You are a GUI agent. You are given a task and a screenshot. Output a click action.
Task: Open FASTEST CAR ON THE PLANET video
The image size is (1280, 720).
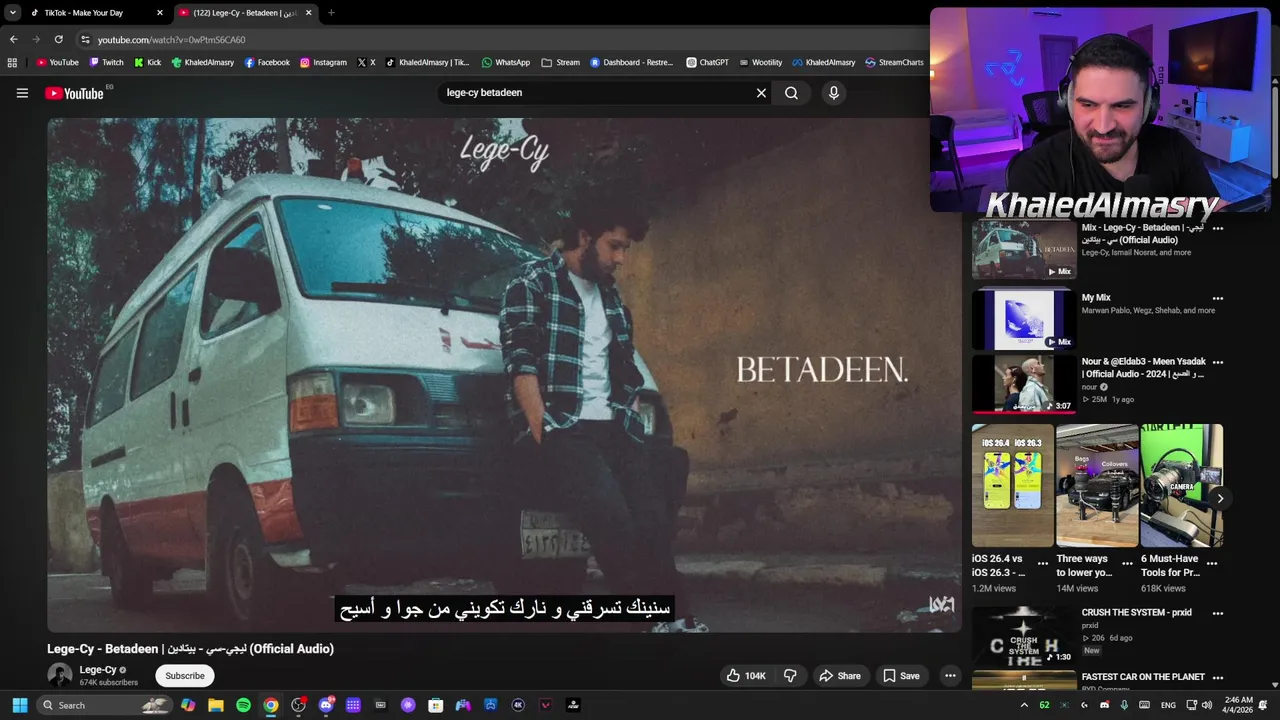(x=1143, y=677)
